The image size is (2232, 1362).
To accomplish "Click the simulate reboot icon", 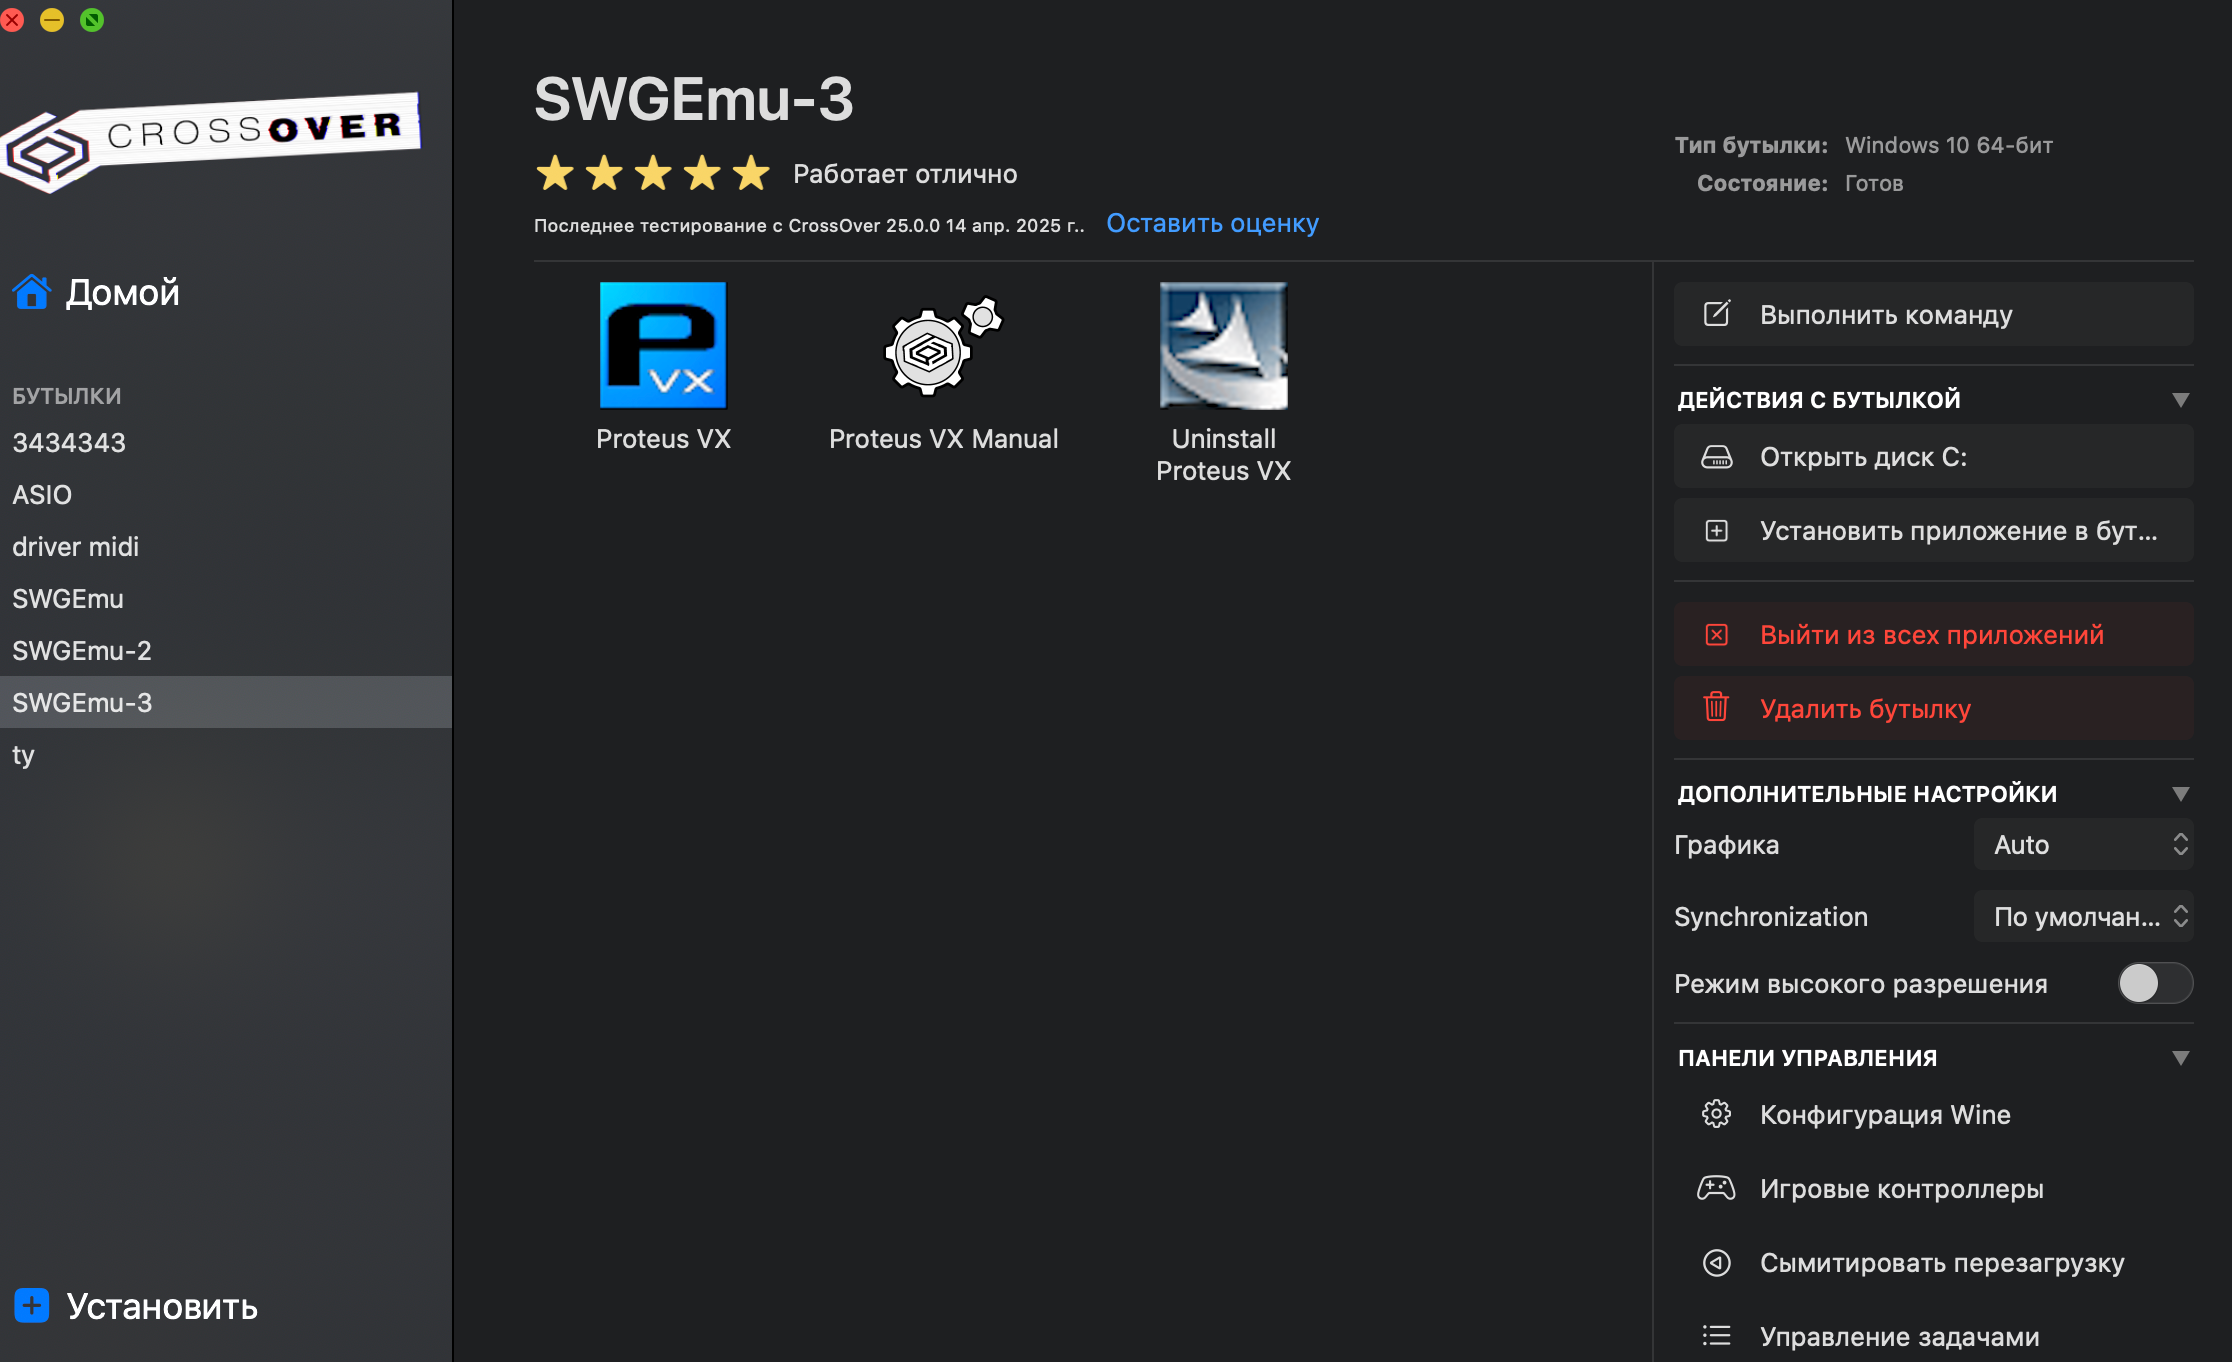I will pyautogui.click(x=1716, y=1262).
